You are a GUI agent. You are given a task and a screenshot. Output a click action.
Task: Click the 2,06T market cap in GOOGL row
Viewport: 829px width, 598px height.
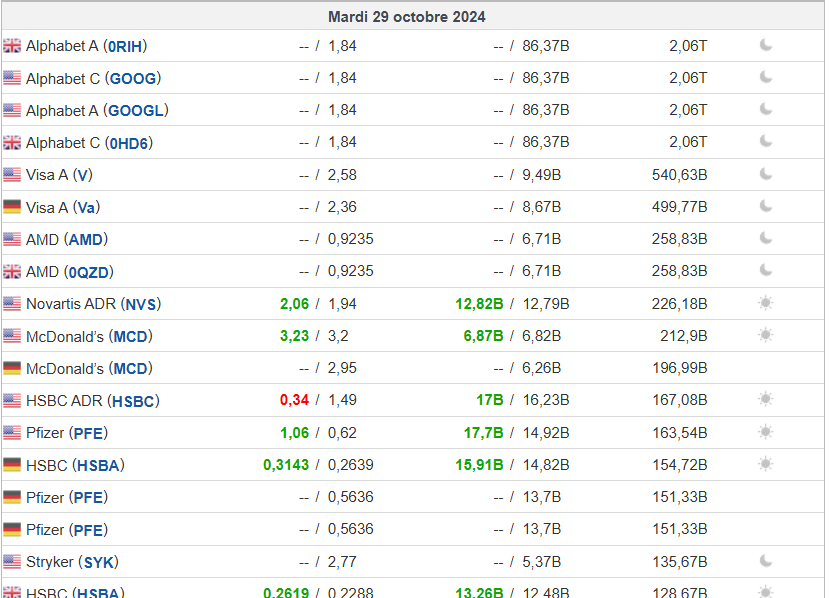(688, 111)
